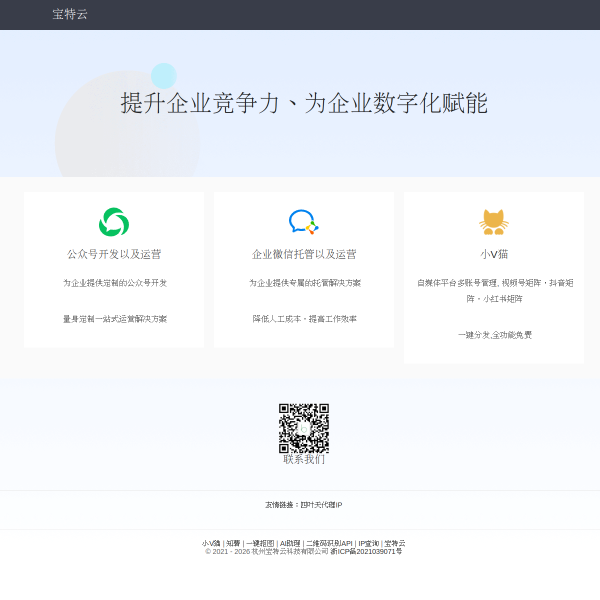Open the IP查询 footer link
The width and height of the screenshot is (600, 600).
368,543
